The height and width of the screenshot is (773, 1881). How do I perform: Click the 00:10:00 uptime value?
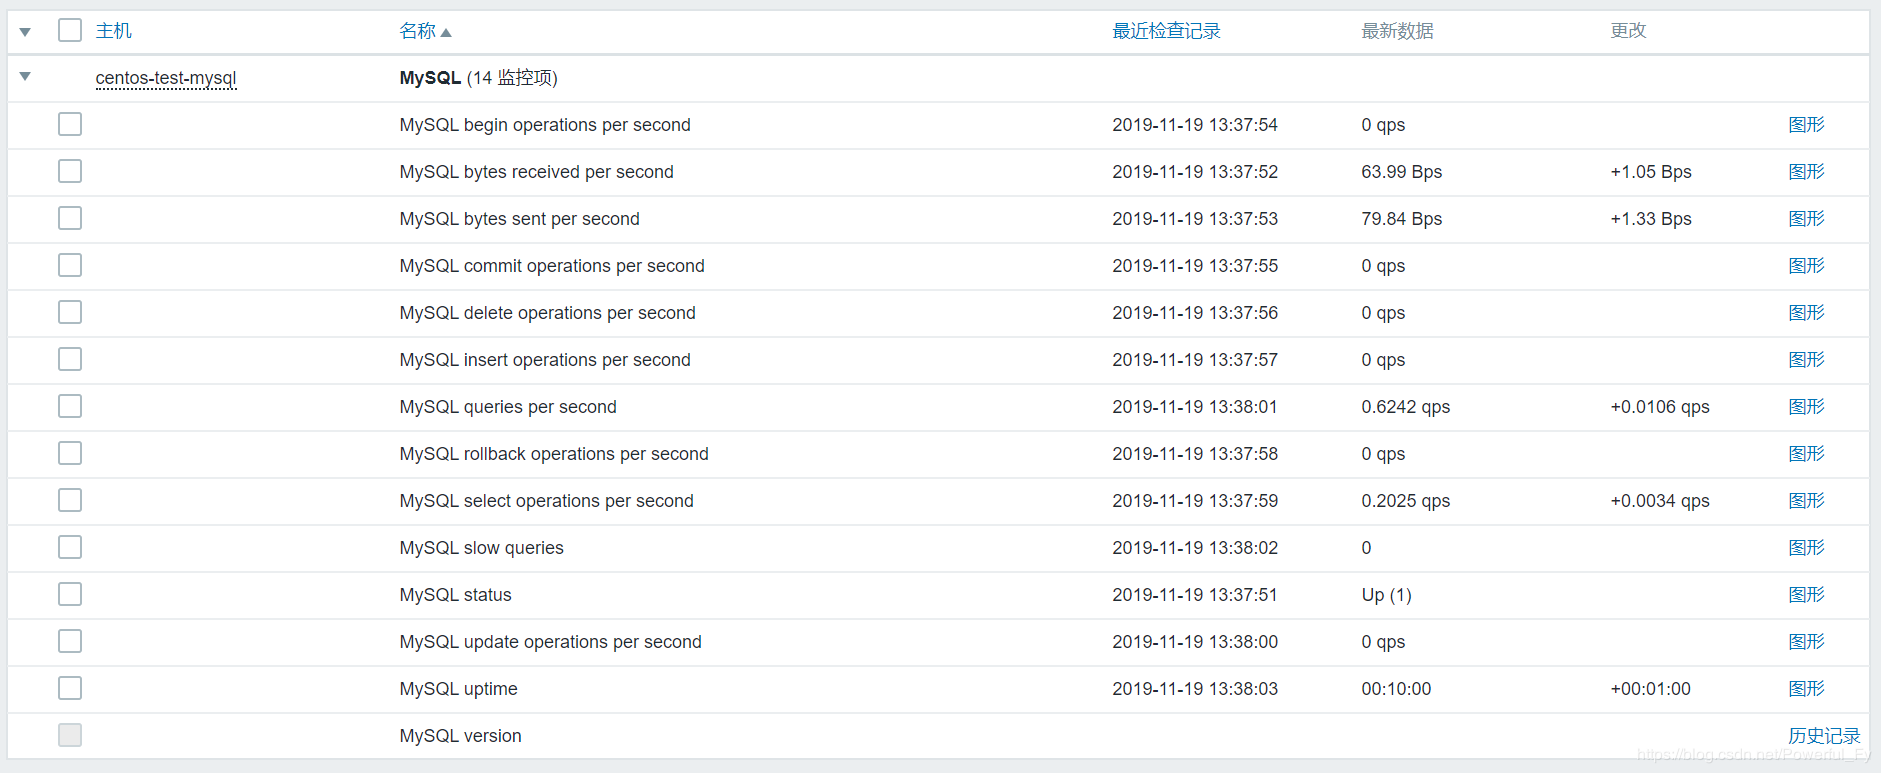point(1396,689)
